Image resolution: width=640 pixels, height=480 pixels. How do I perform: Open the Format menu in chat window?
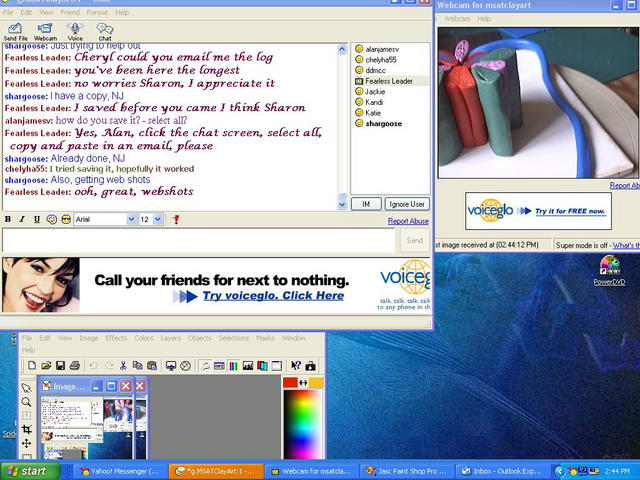pos(97,12)
